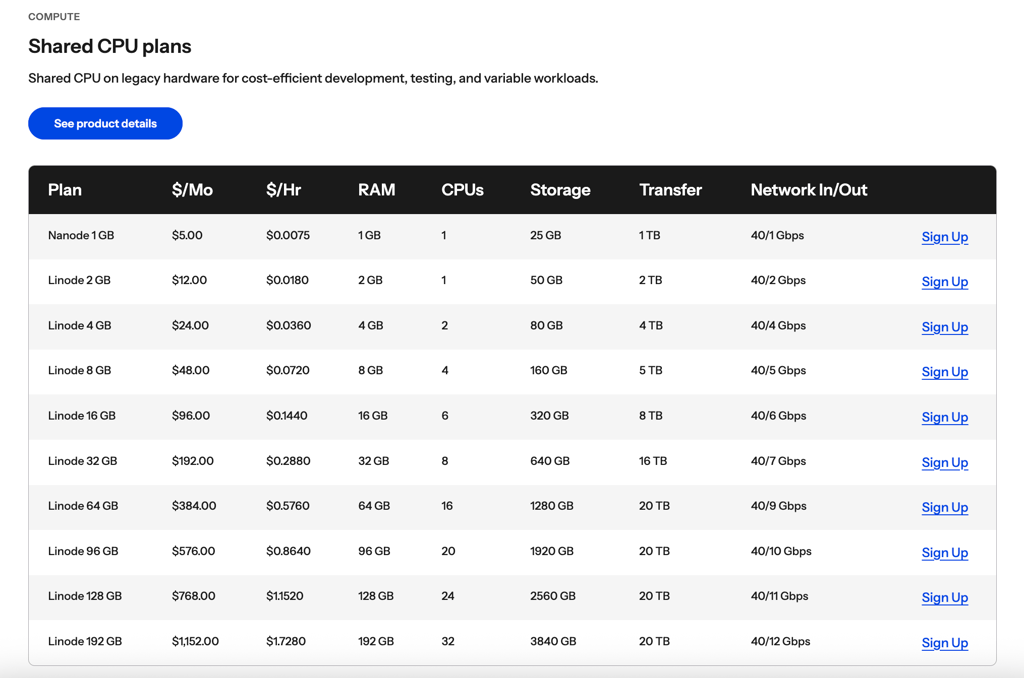Screen dimensions: 1024x678
Task: Click the 40/12 Gbps network value
Action: tap(780, 641)
